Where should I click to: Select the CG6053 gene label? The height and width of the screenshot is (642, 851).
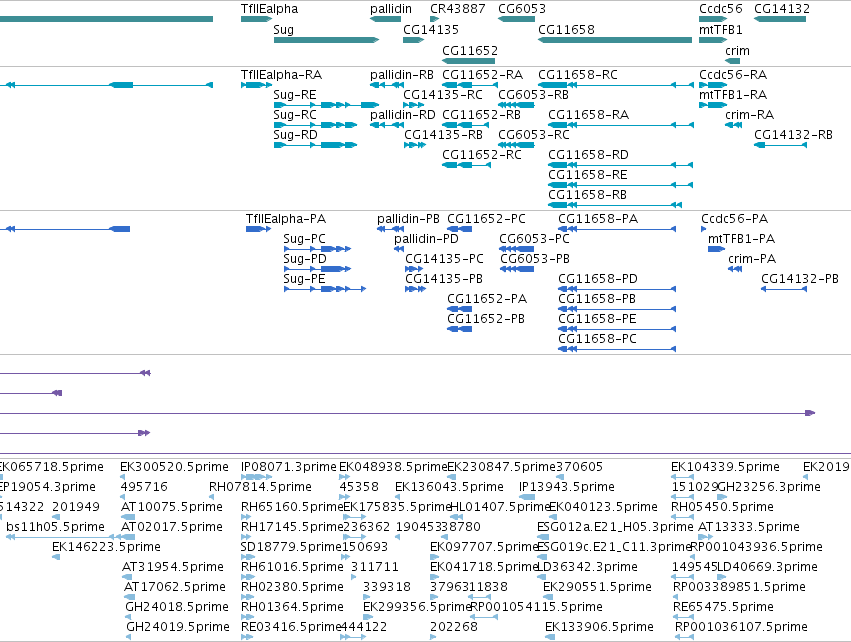522,9
